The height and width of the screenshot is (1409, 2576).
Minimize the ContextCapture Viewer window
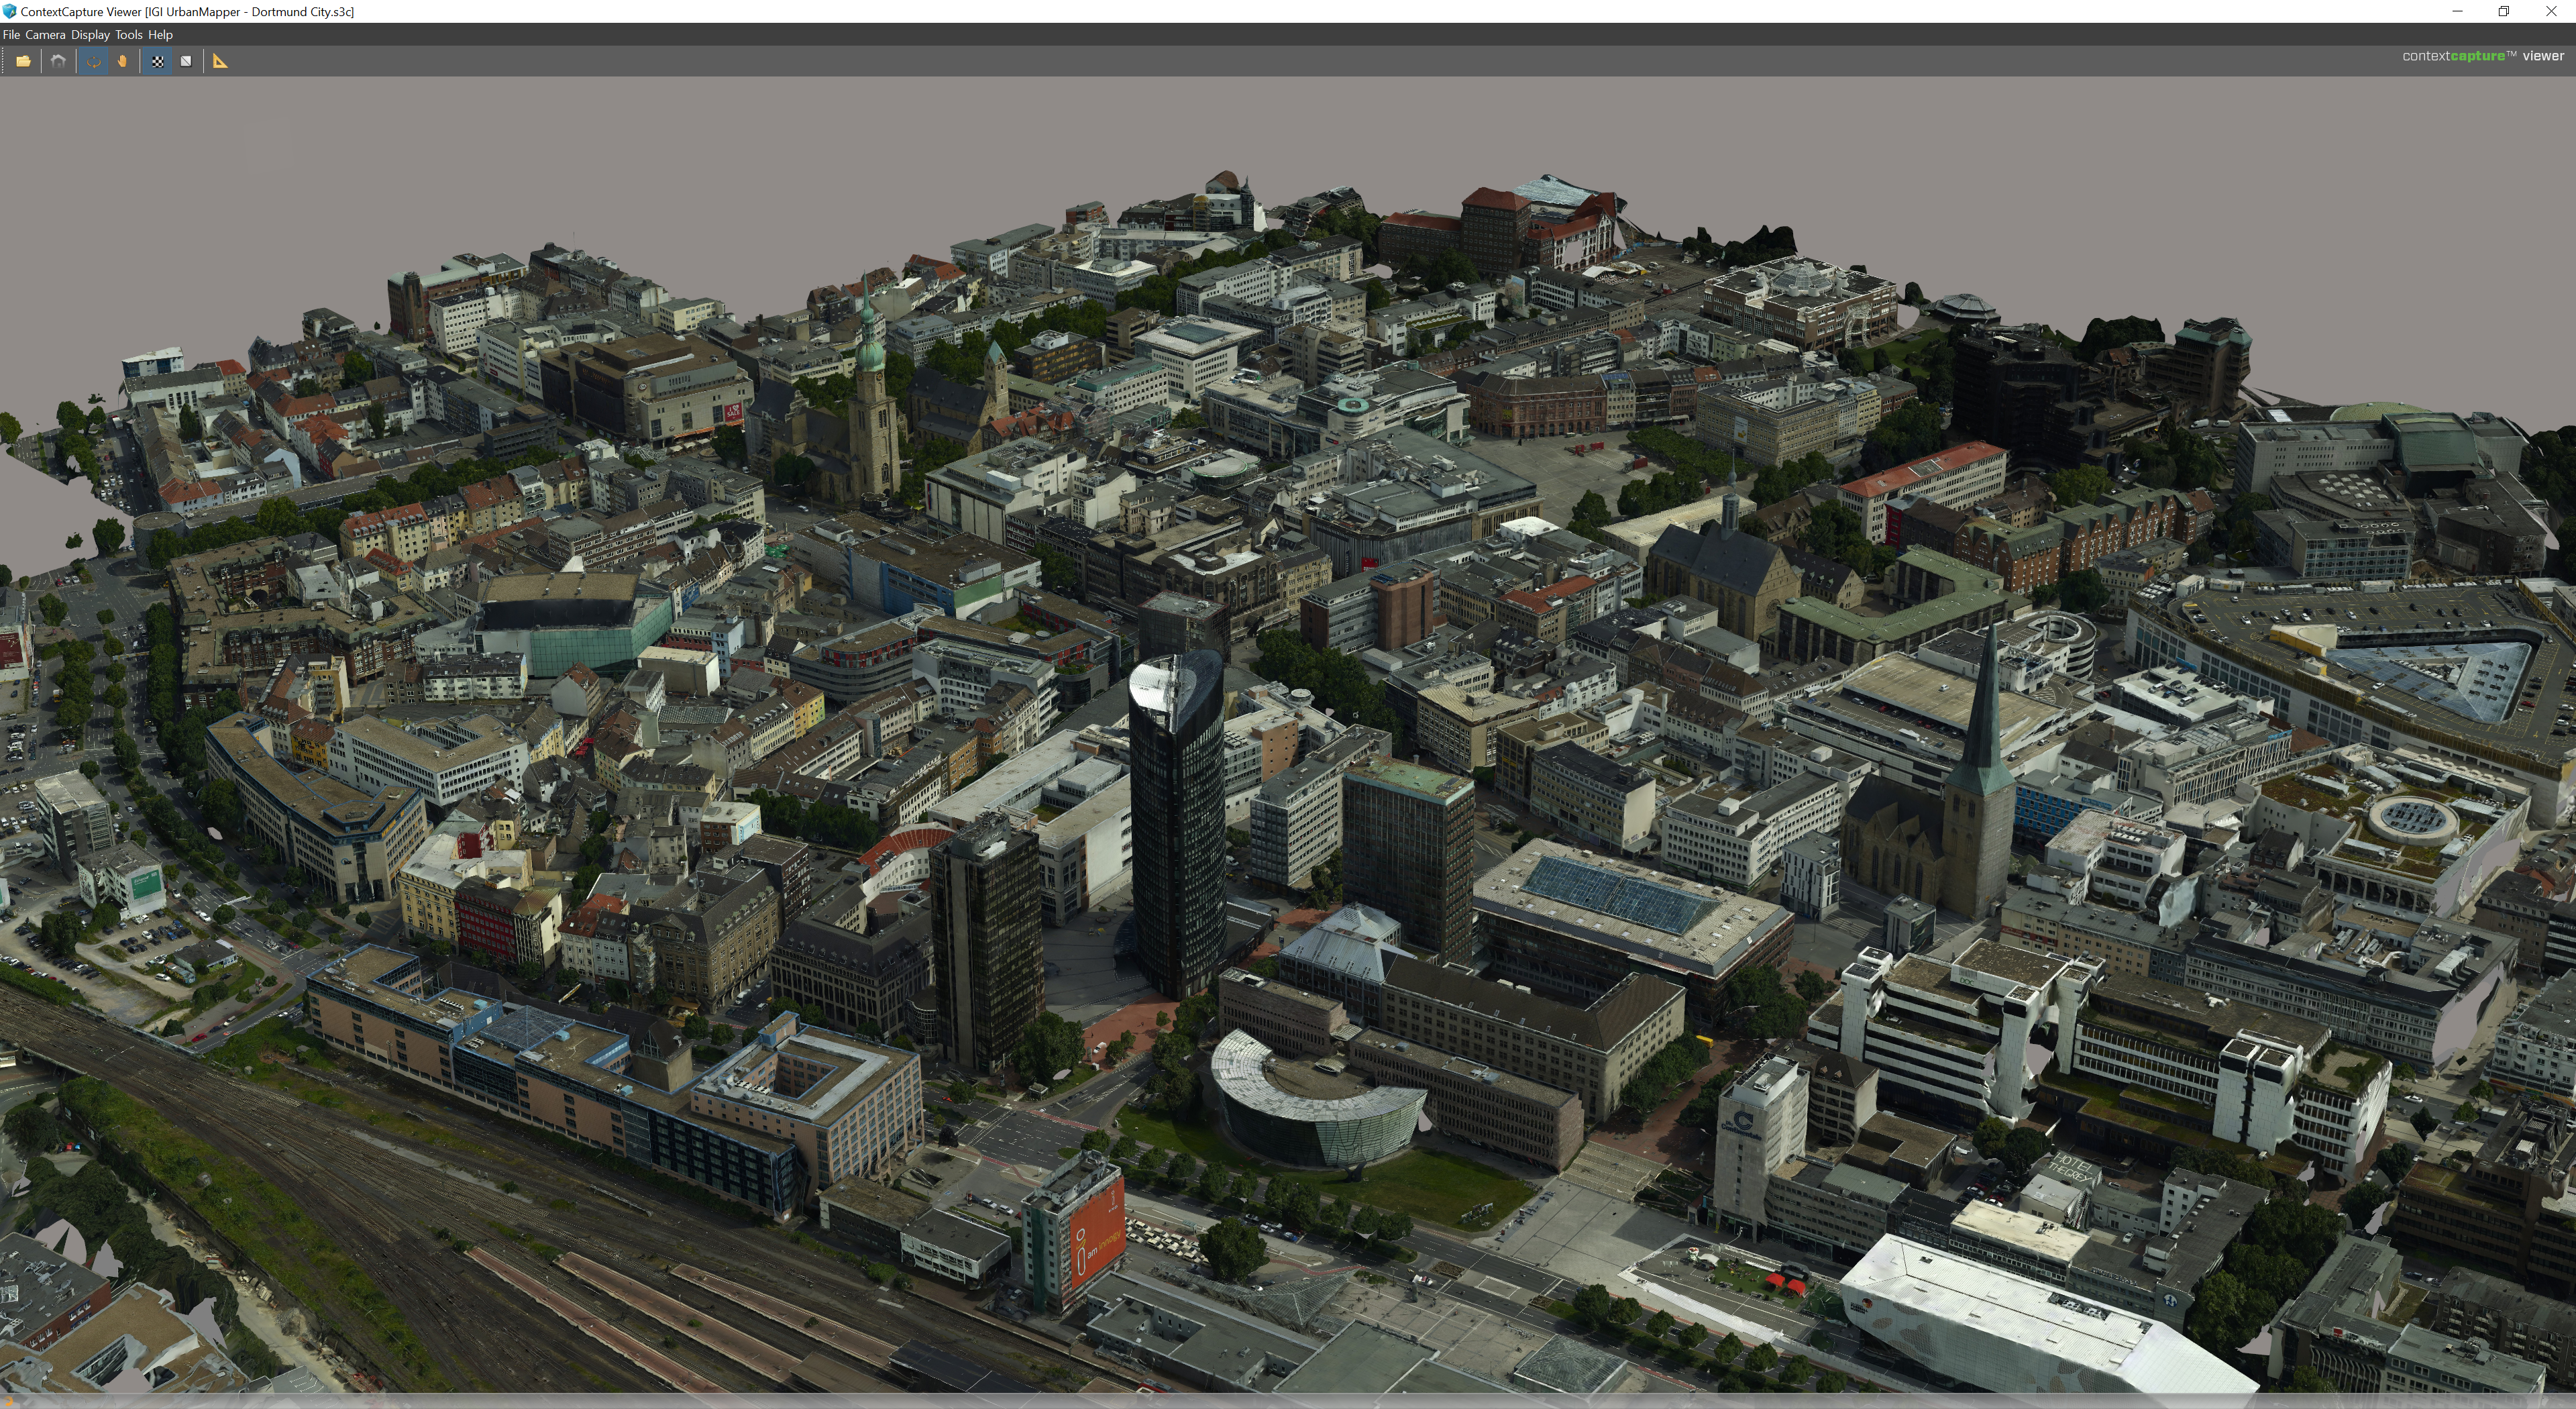(x=2457, y=11)
